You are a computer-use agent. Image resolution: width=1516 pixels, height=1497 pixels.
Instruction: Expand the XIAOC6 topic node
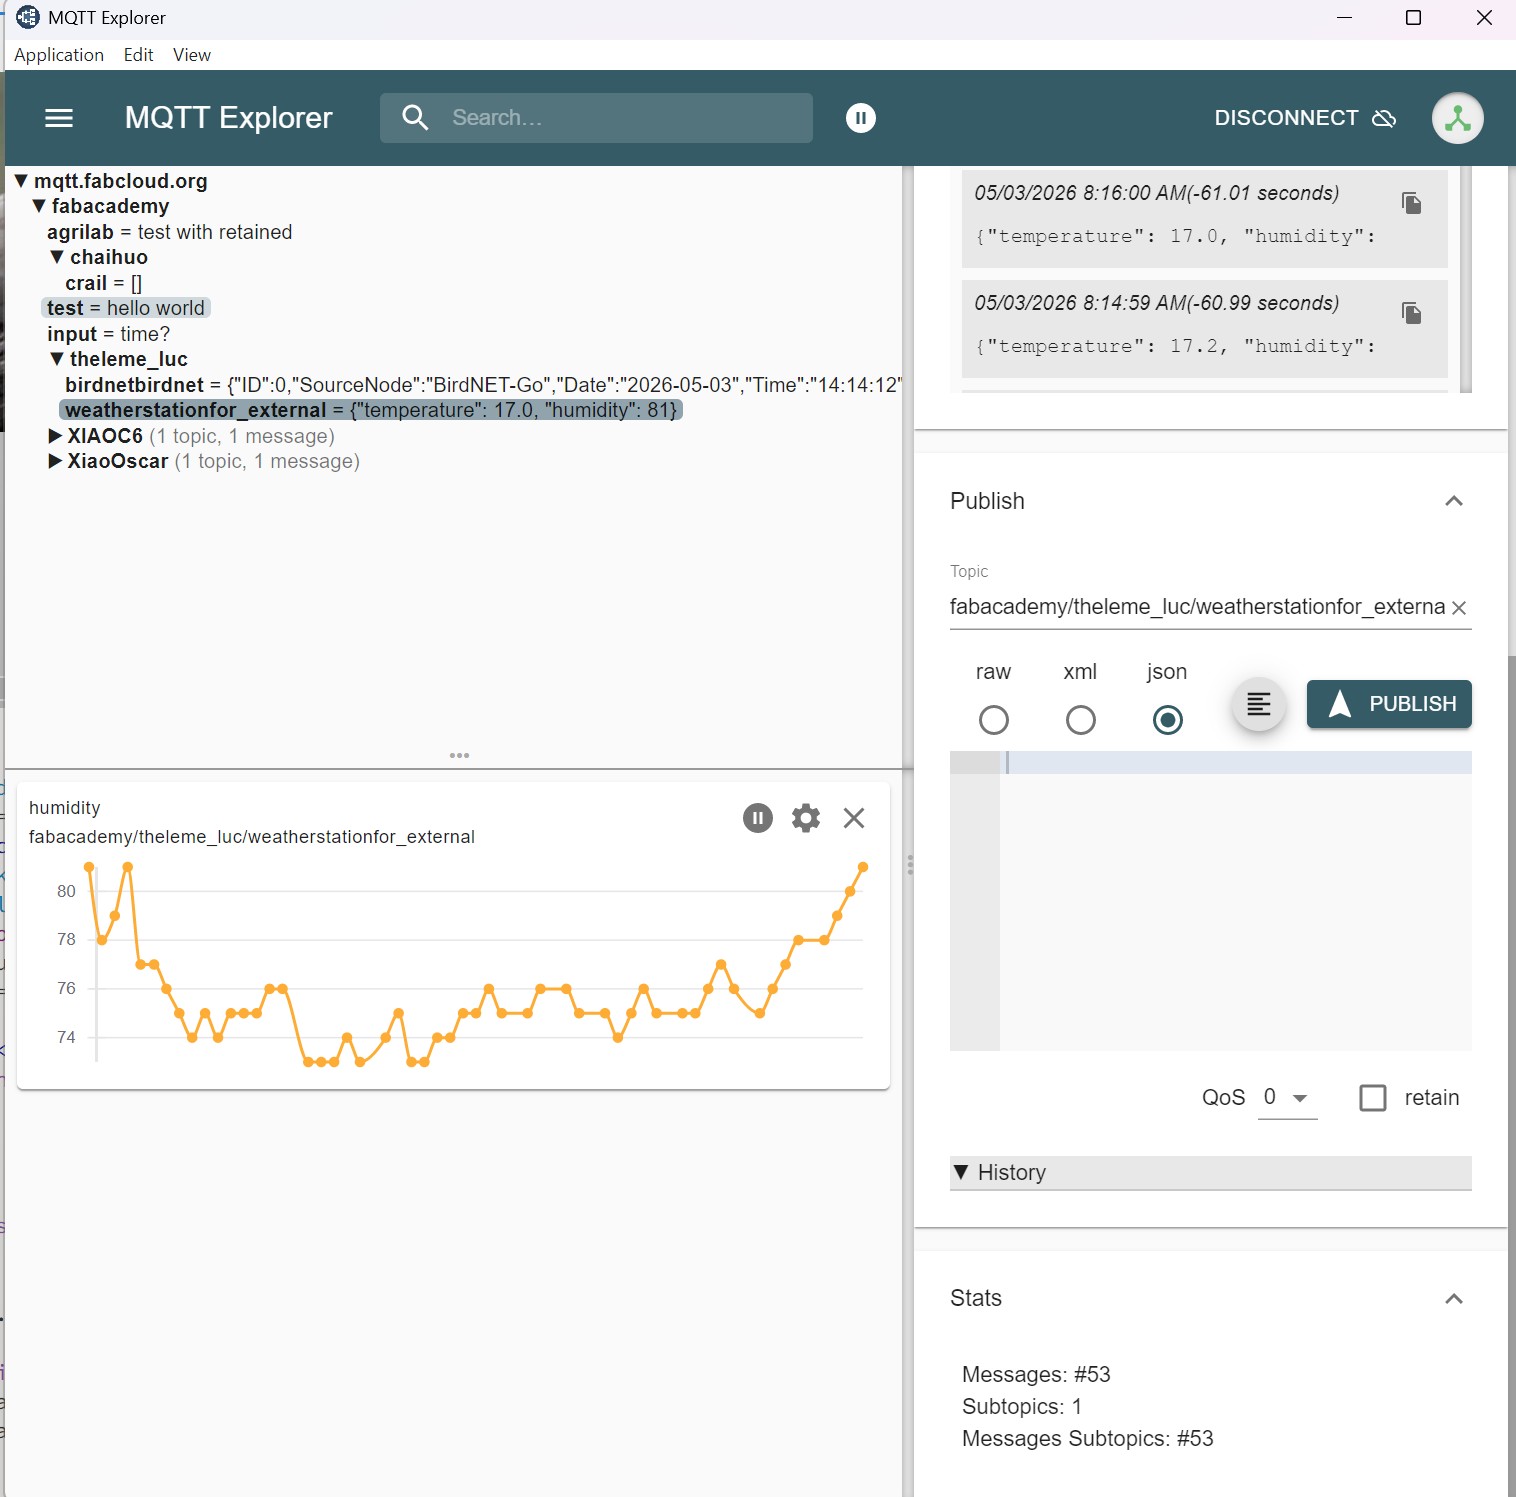tap(56, 436)
